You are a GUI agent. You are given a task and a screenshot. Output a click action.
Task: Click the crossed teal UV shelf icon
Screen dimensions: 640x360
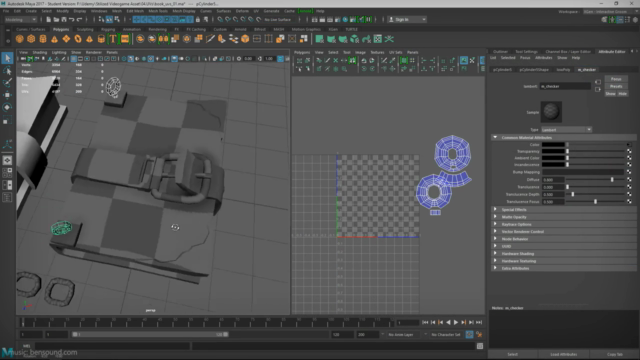click(x=389, y=39)
